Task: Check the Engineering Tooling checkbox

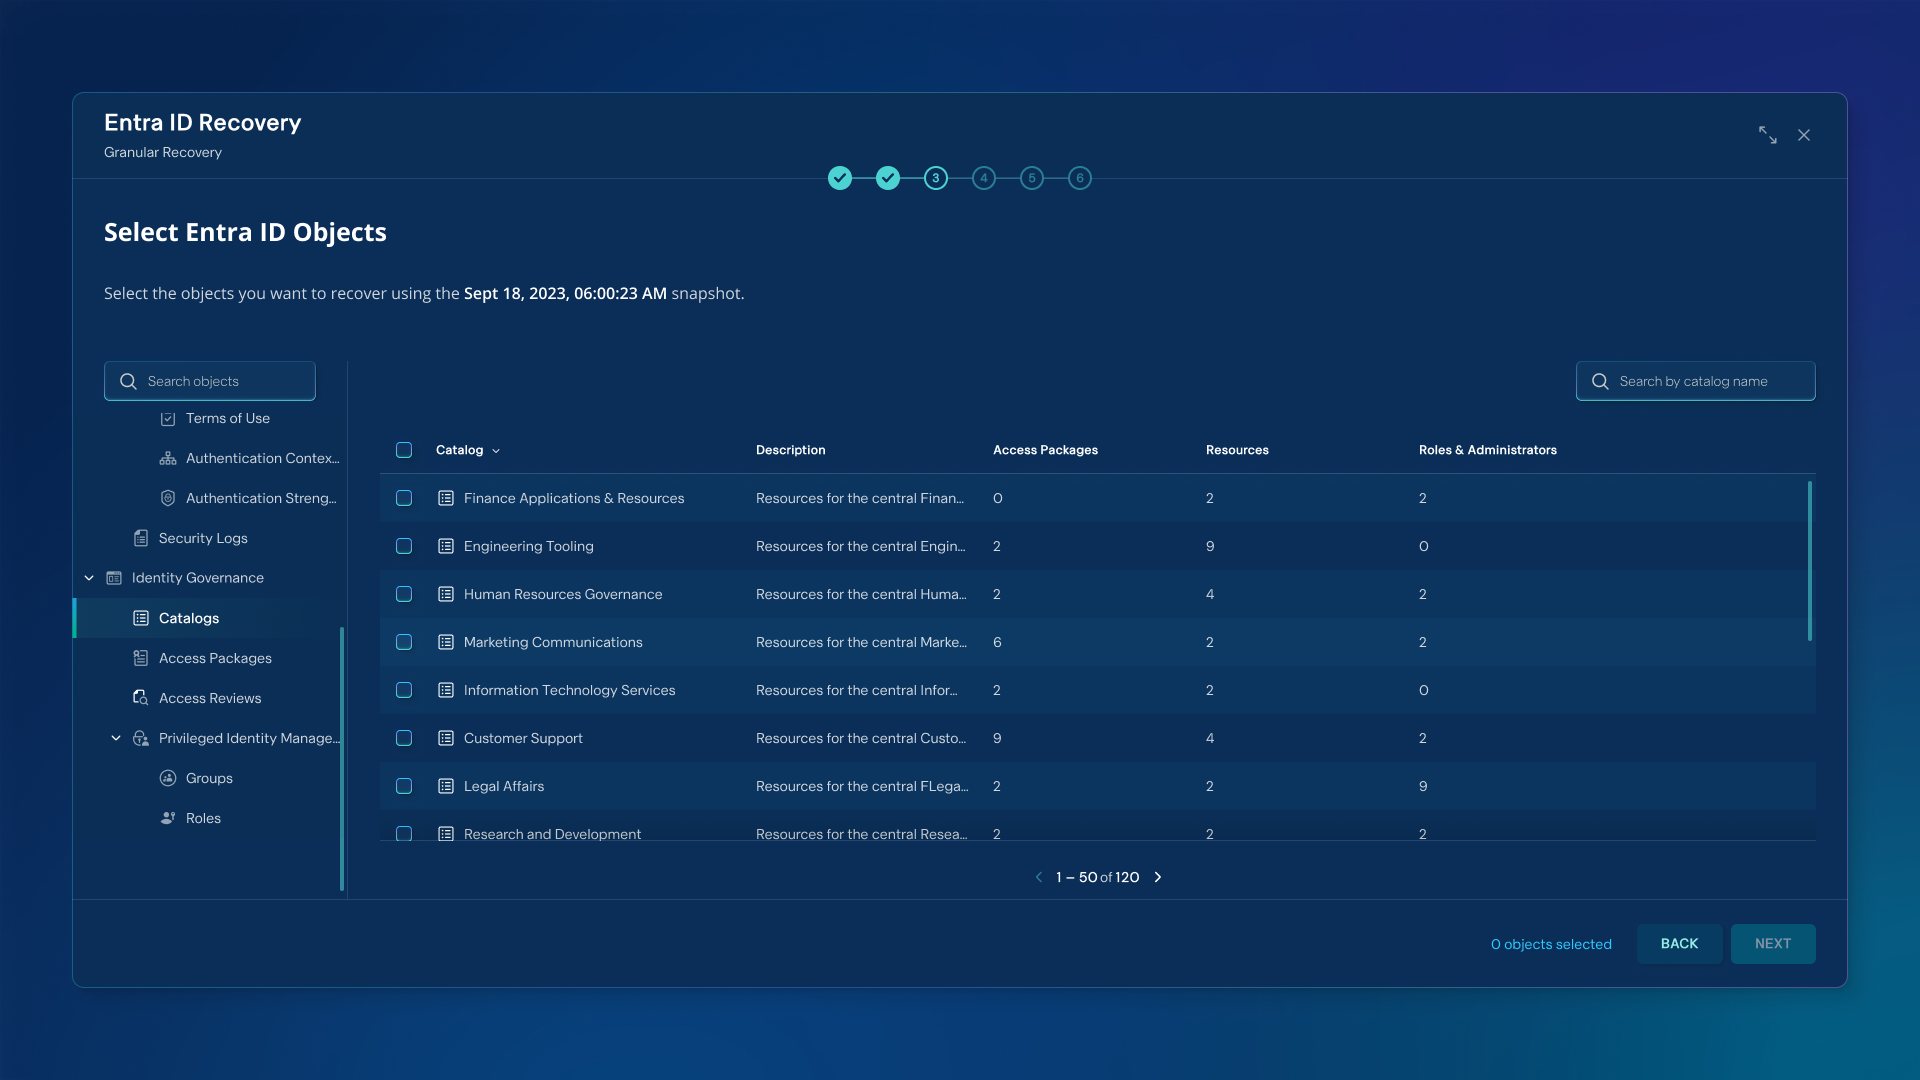Action: coord(404,547)
